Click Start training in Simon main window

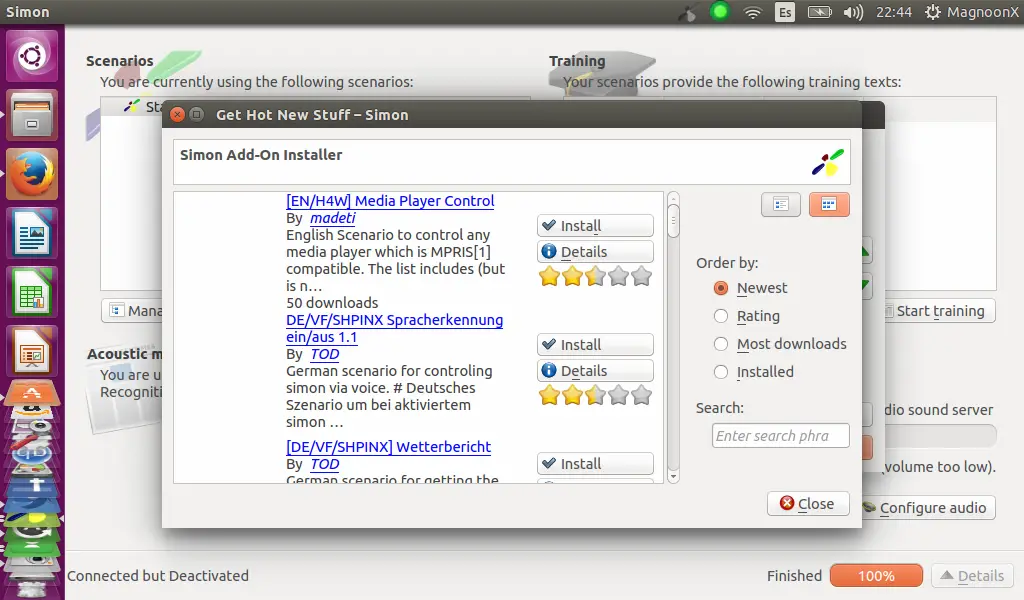point(940,311)
